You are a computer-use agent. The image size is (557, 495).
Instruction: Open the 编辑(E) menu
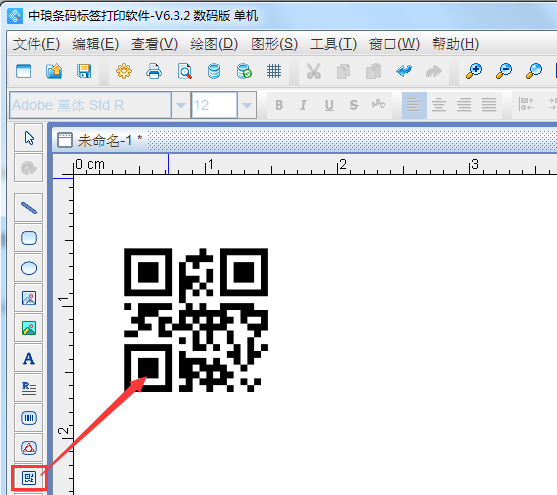[96, 44]
